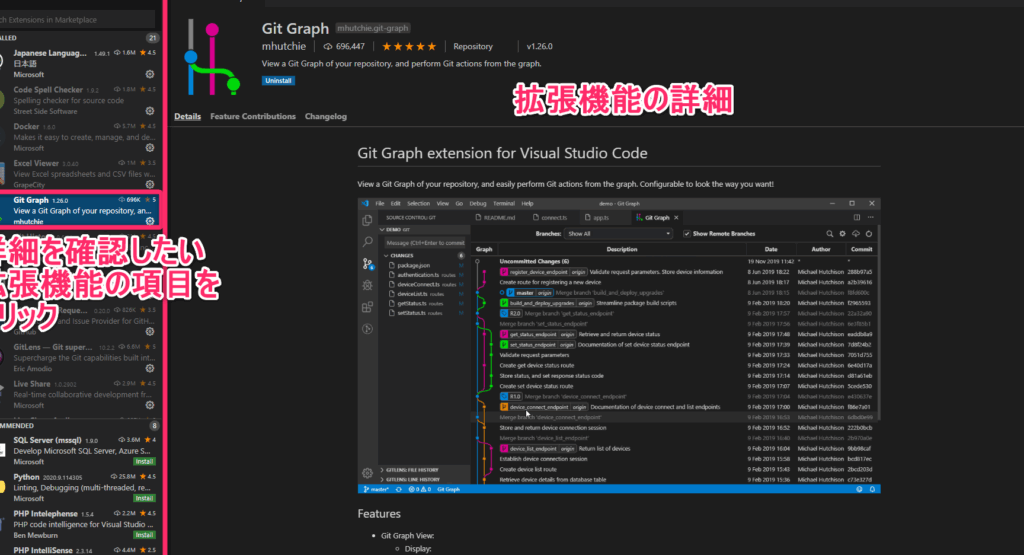Open the Japanese Language Pack gear settings
Viewport: 1024px width, 555px height.
point(150,74)
